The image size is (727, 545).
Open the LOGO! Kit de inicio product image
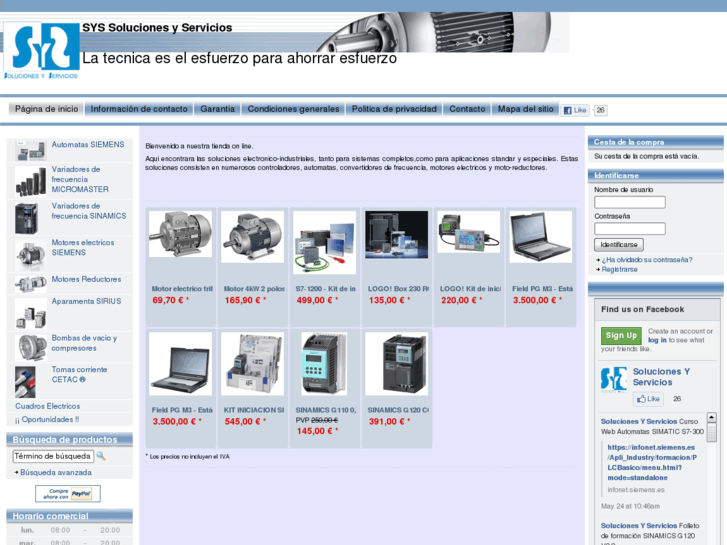(469, 232)
